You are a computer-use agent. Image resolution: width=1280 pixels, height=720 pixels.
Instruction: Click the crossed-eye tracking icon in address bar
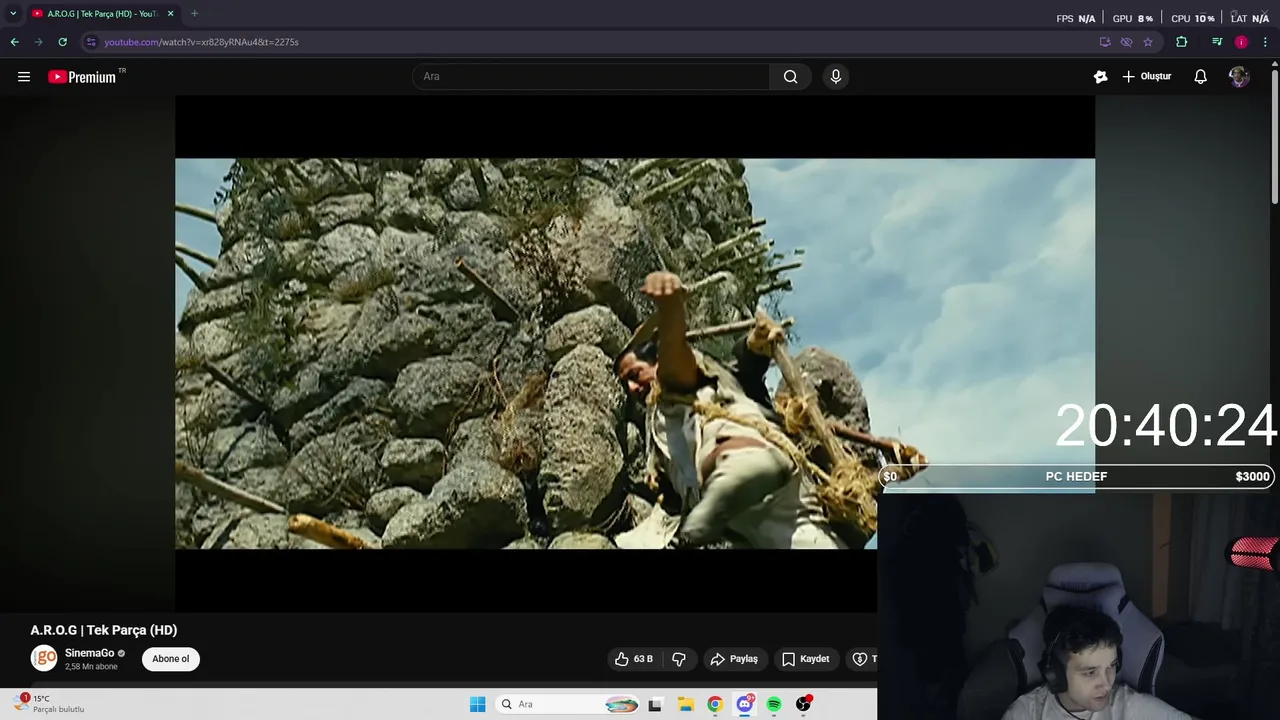1126,42
